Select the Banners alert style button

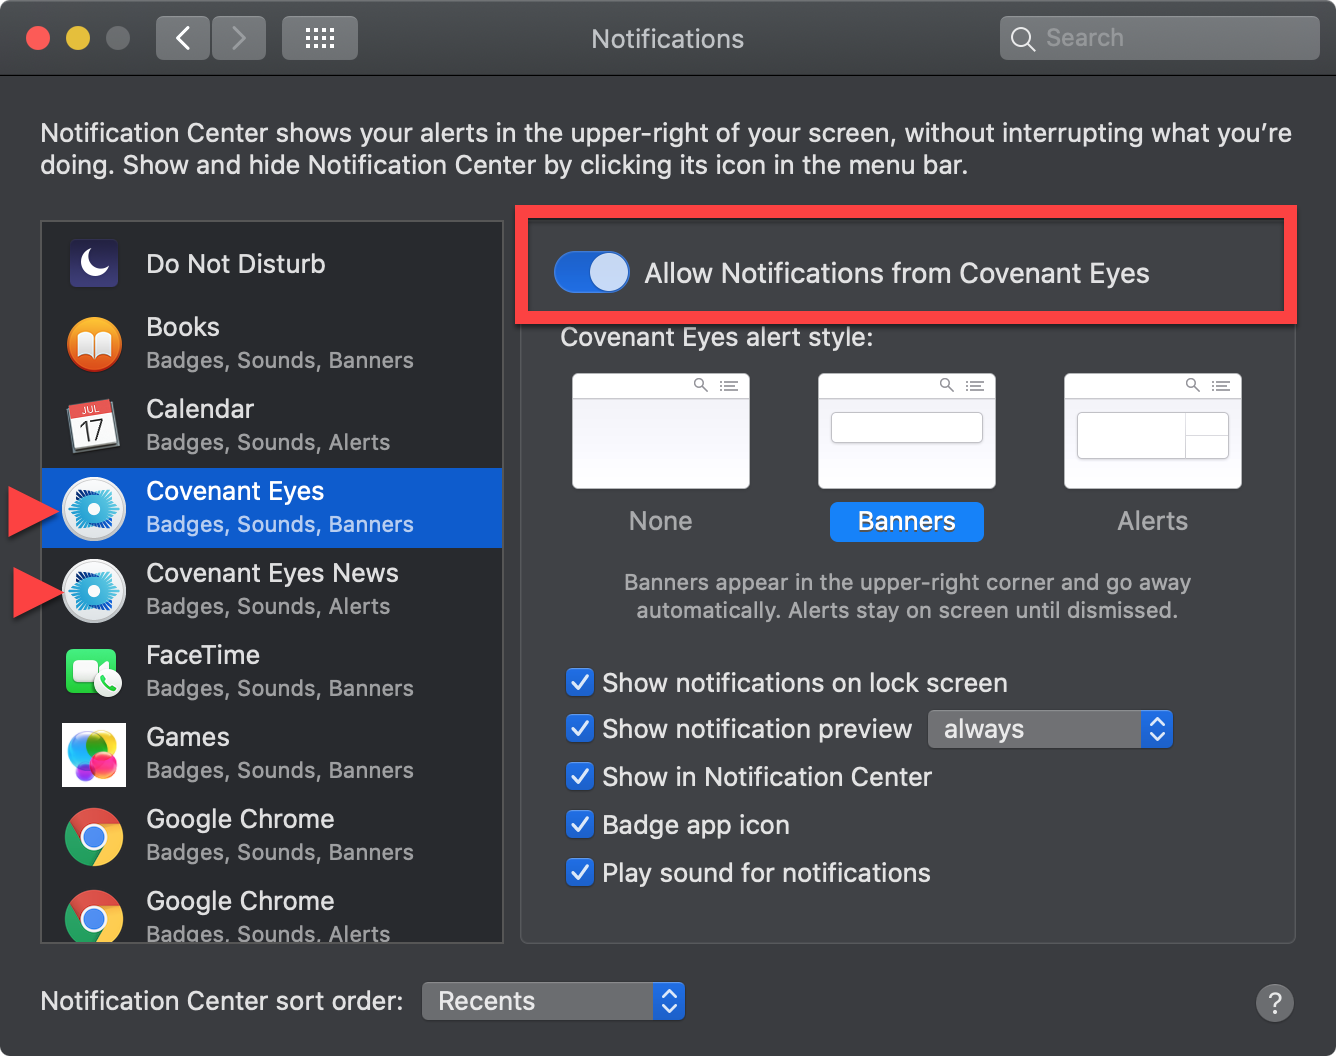906,521
